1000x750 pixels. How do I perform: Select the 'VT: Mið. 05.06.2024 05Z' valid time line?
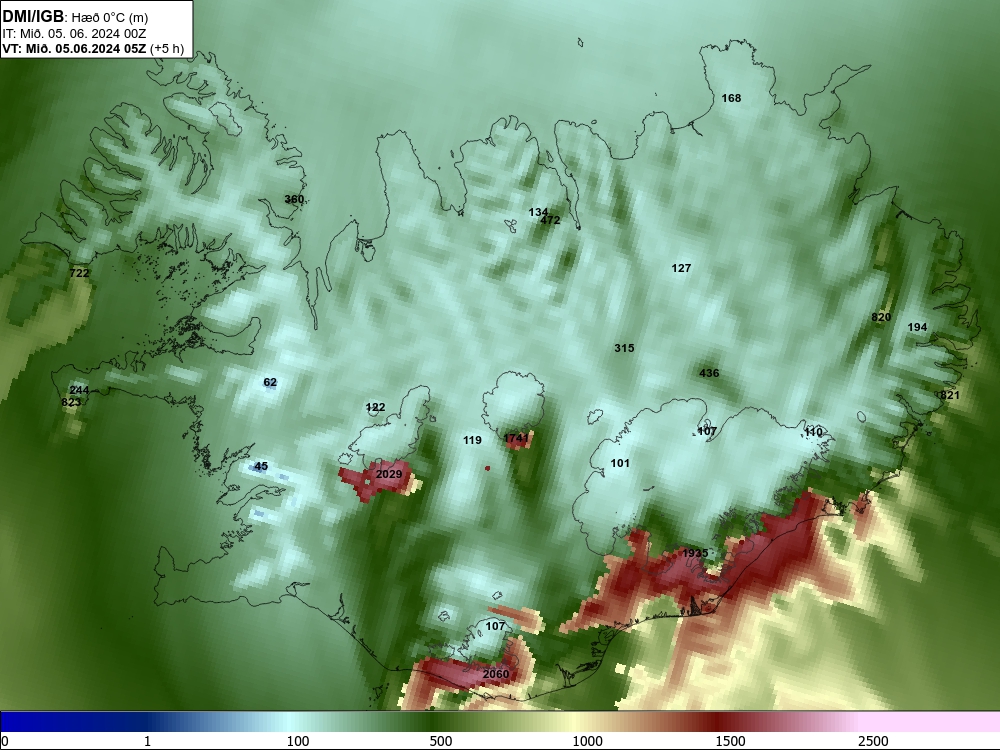pyautogui.click(x=74, y=48)
